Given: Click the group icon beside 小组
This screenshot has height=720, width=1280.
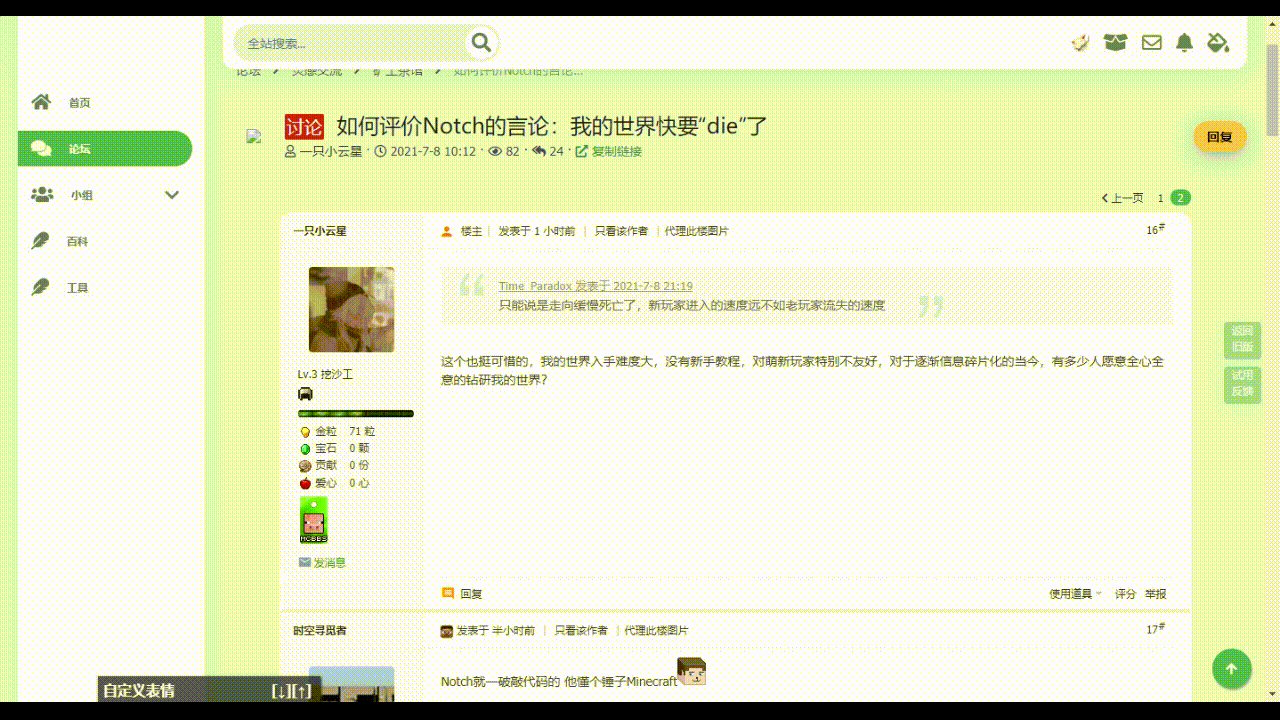Looking at the screenshot, I should click(x=42, y=195).
